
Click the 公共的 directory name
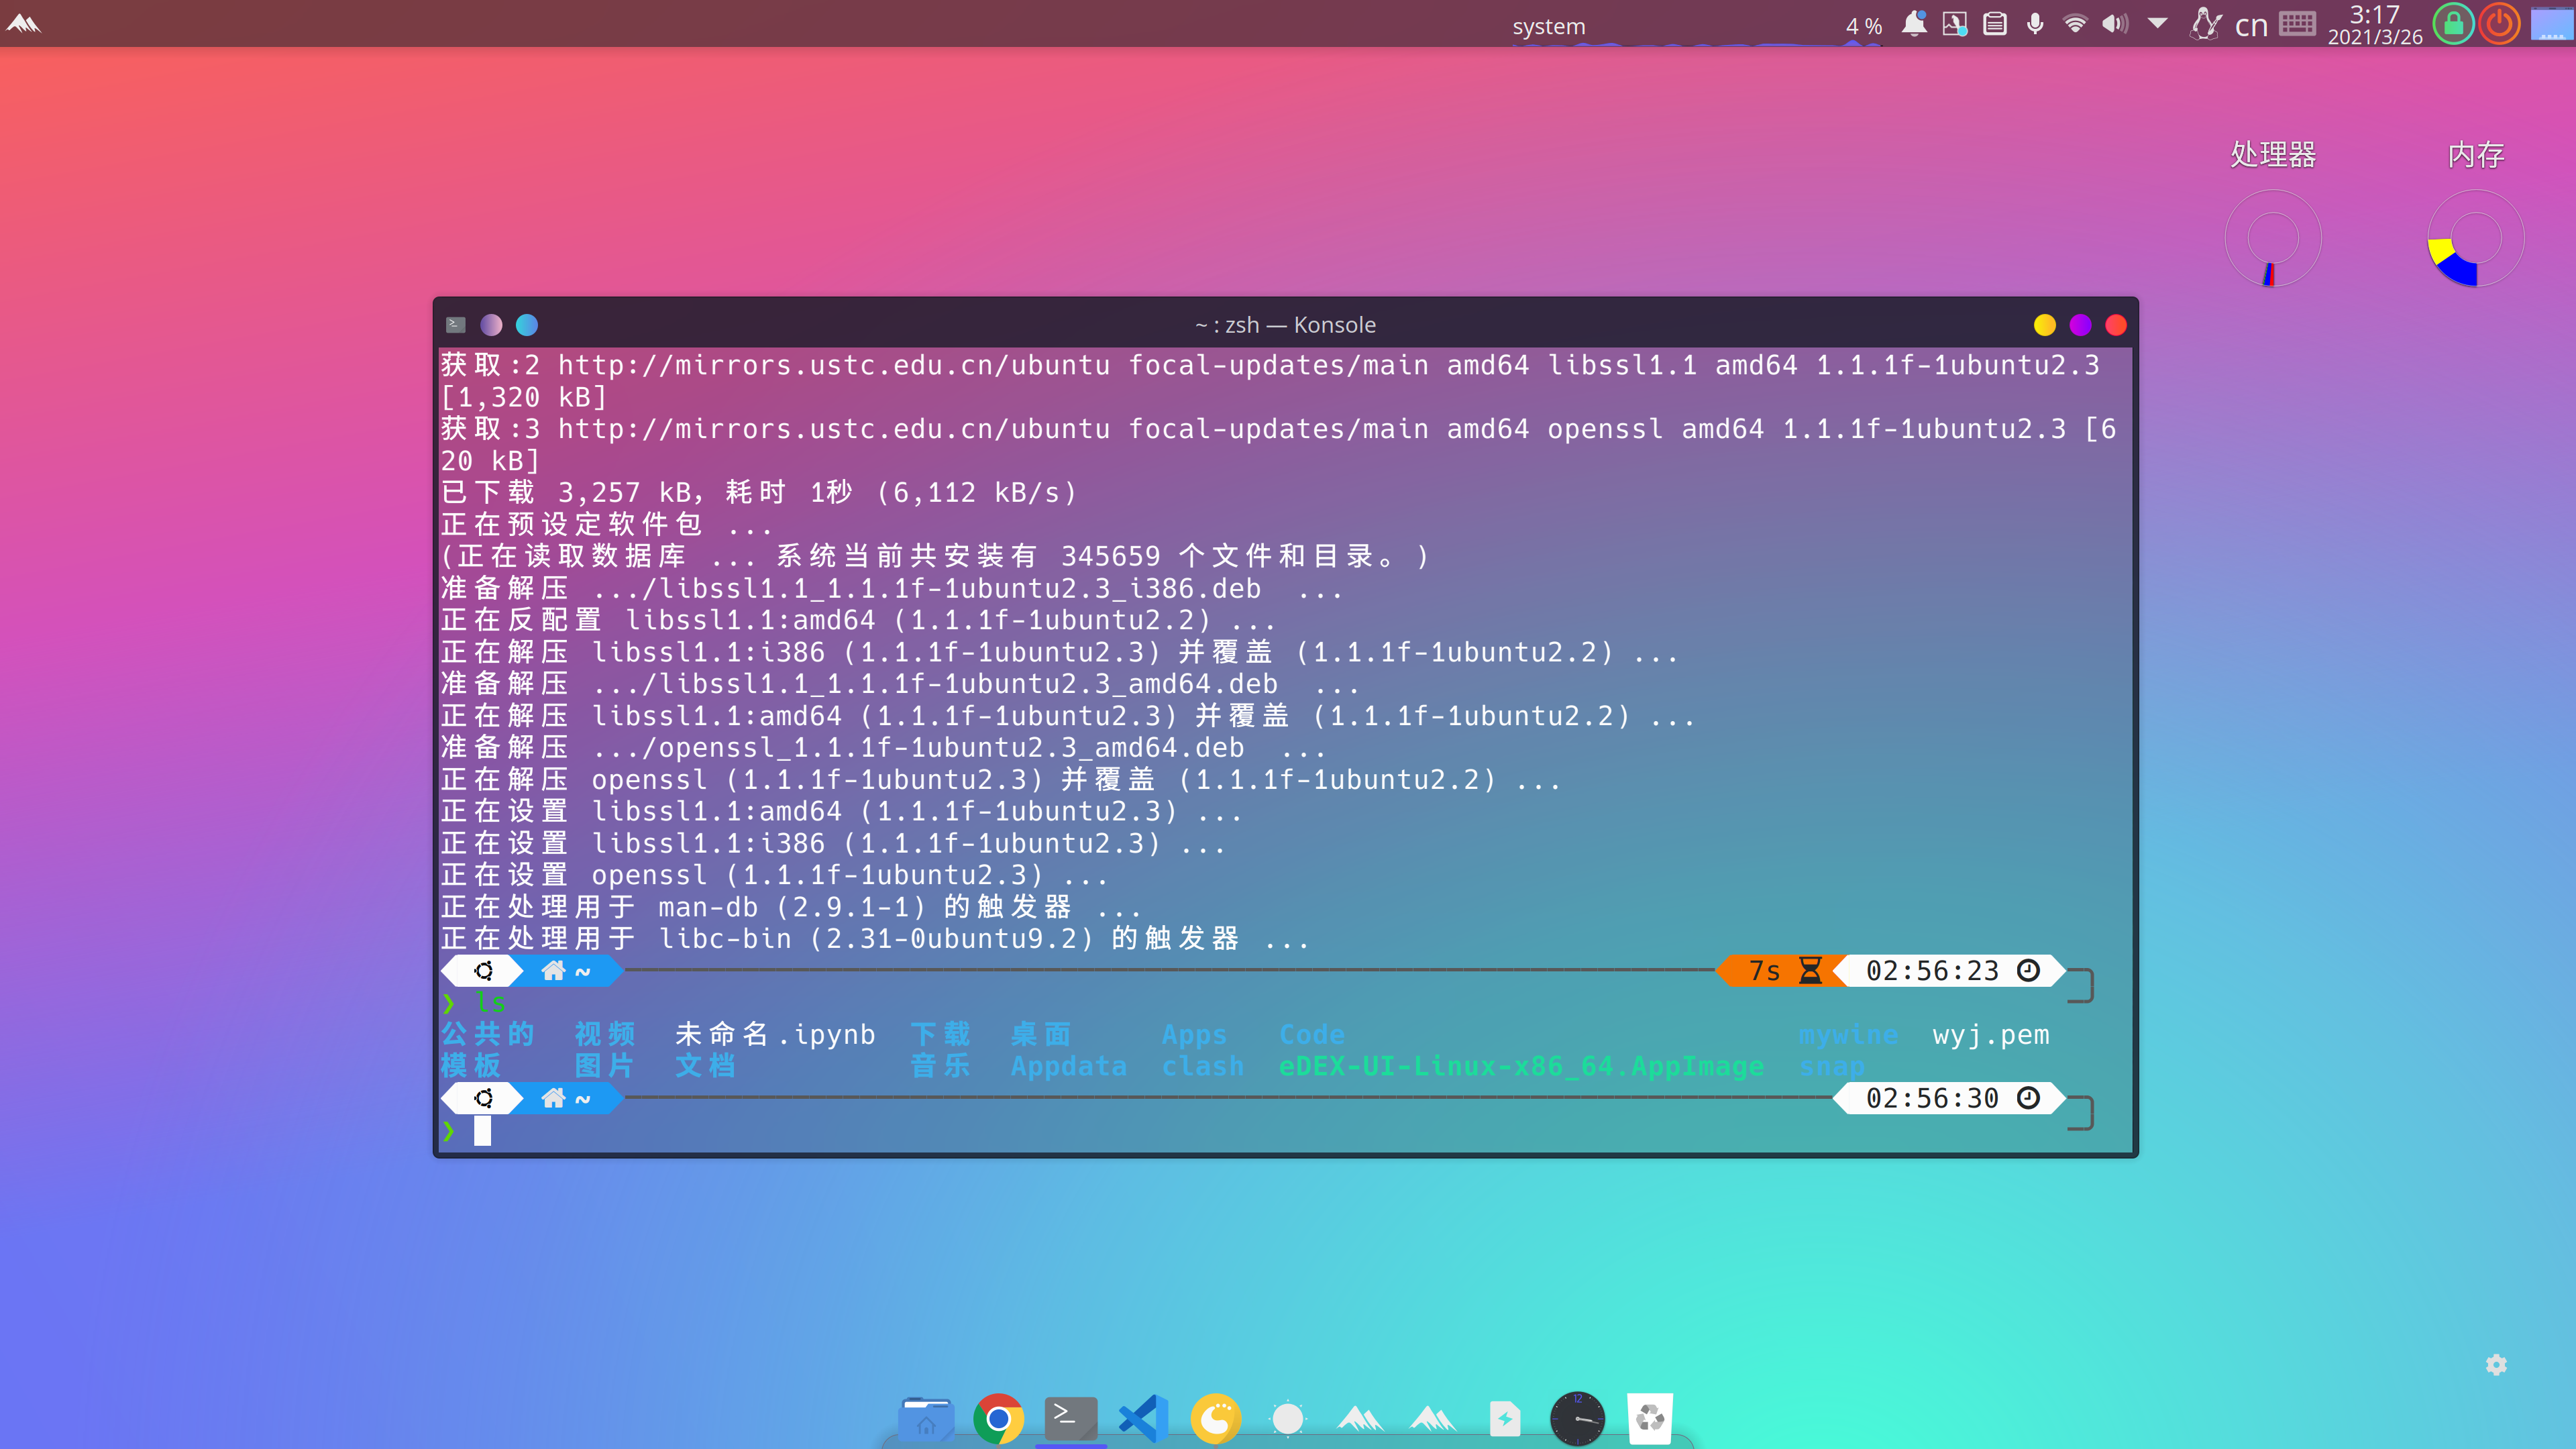488,1034
